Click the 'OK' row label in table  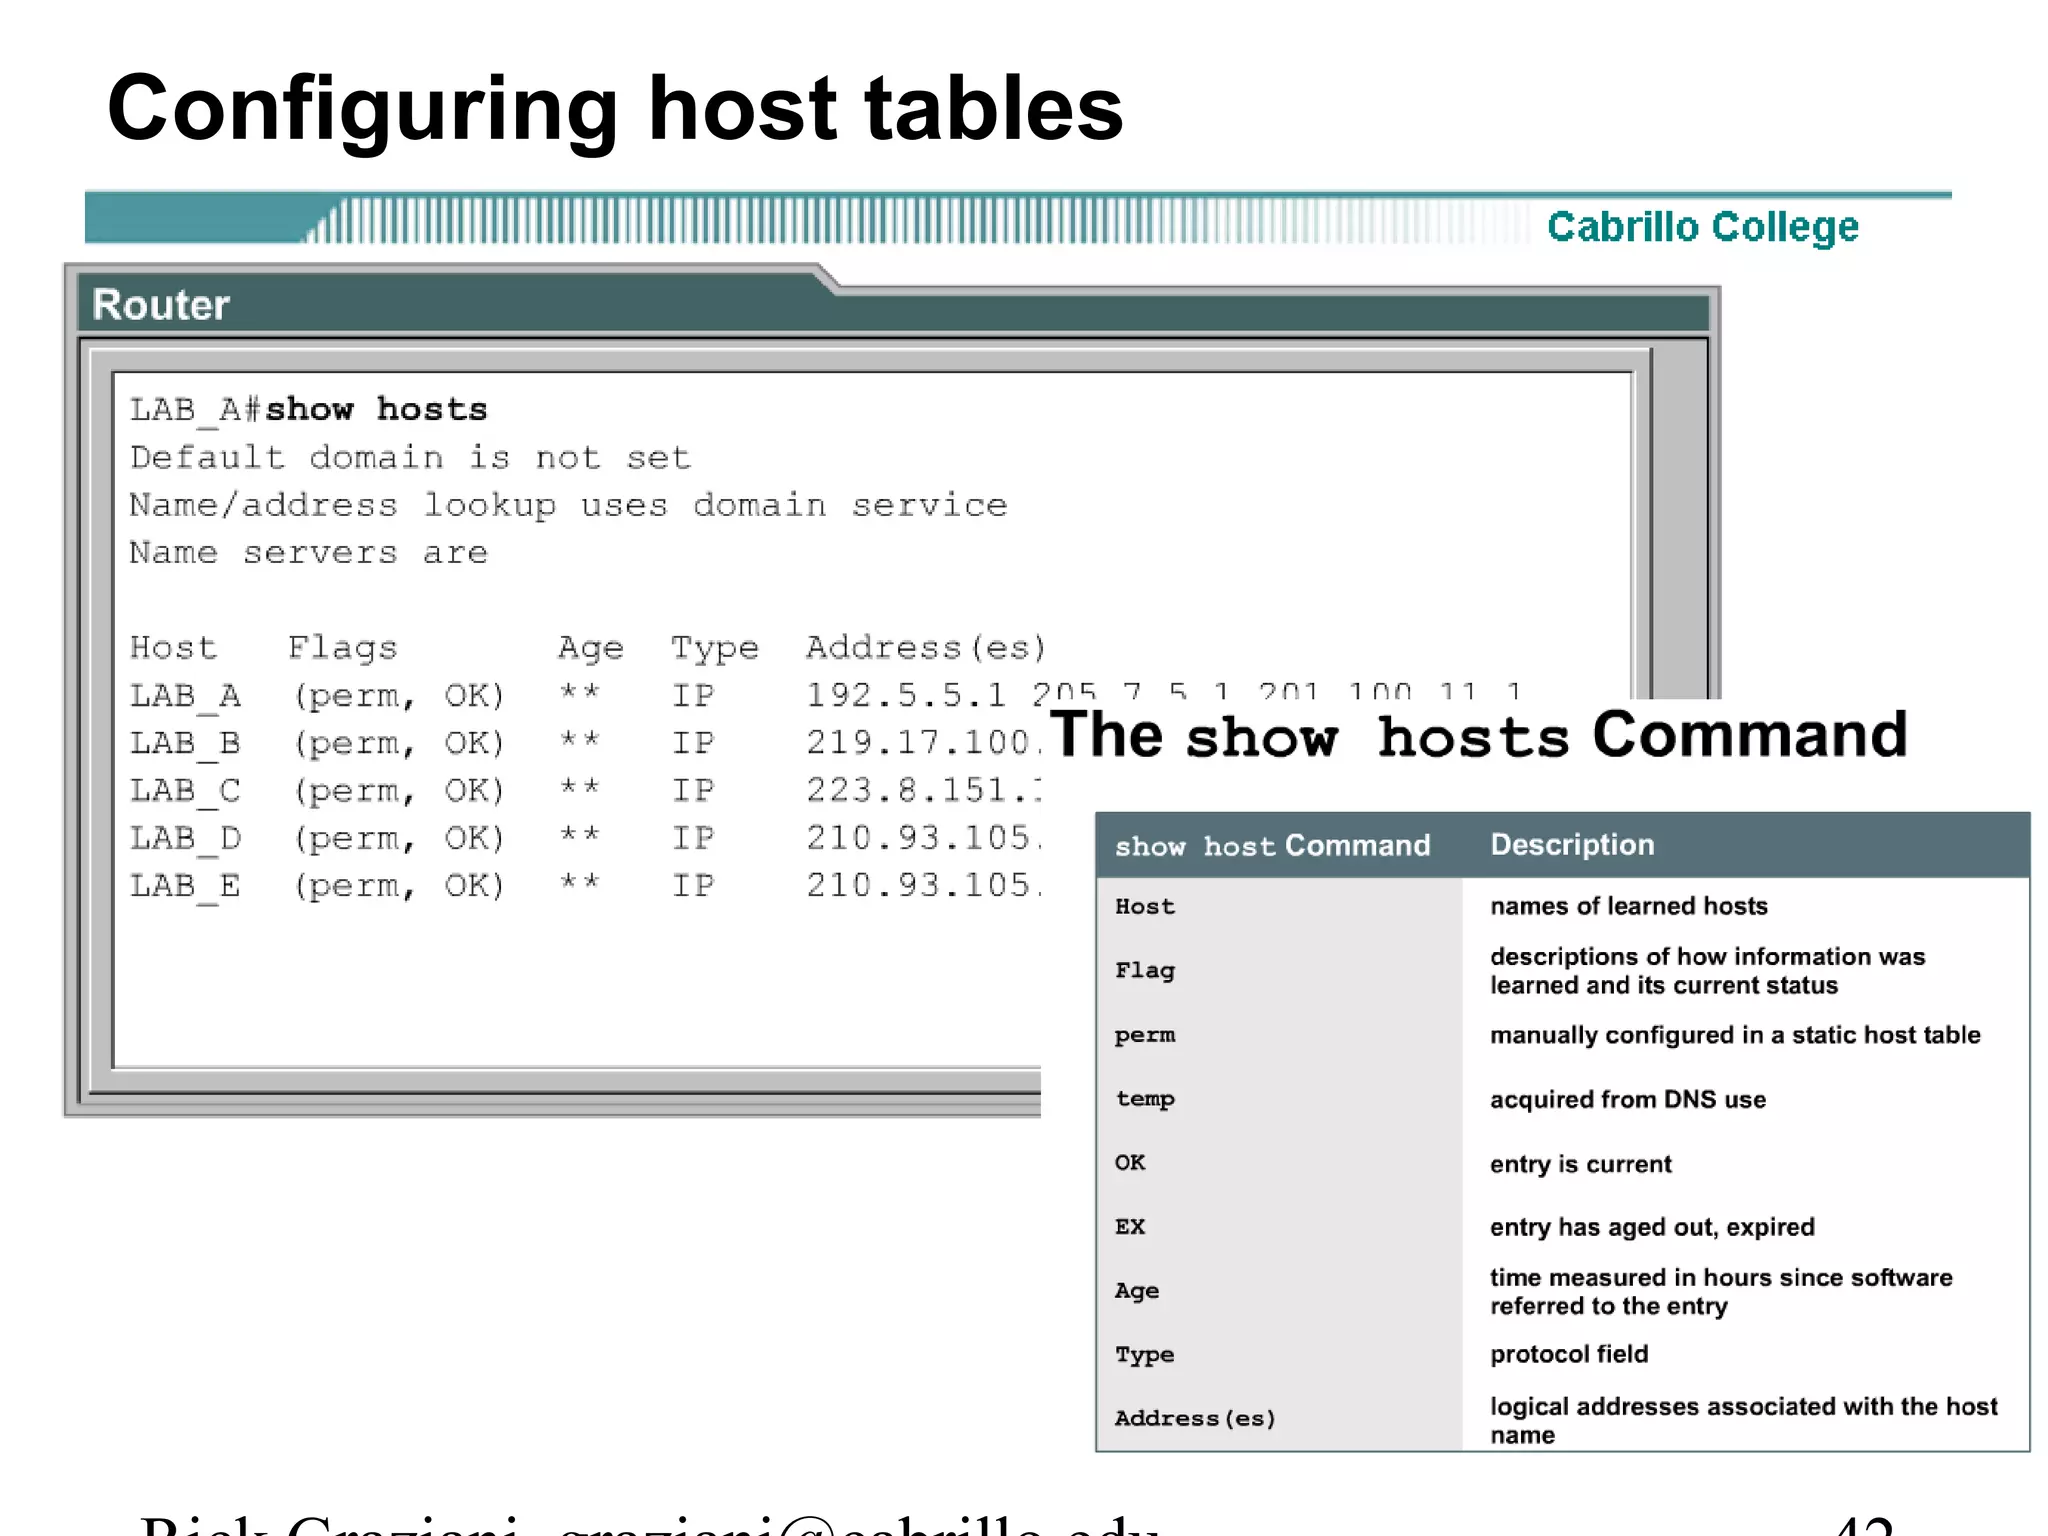pos(1130,1162)
